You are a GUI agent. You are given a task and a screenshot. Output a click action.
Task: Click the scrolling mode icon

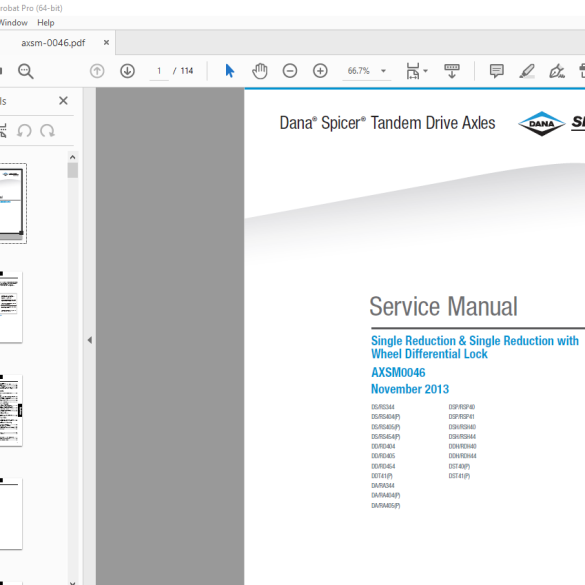click(x=452, y=71)
